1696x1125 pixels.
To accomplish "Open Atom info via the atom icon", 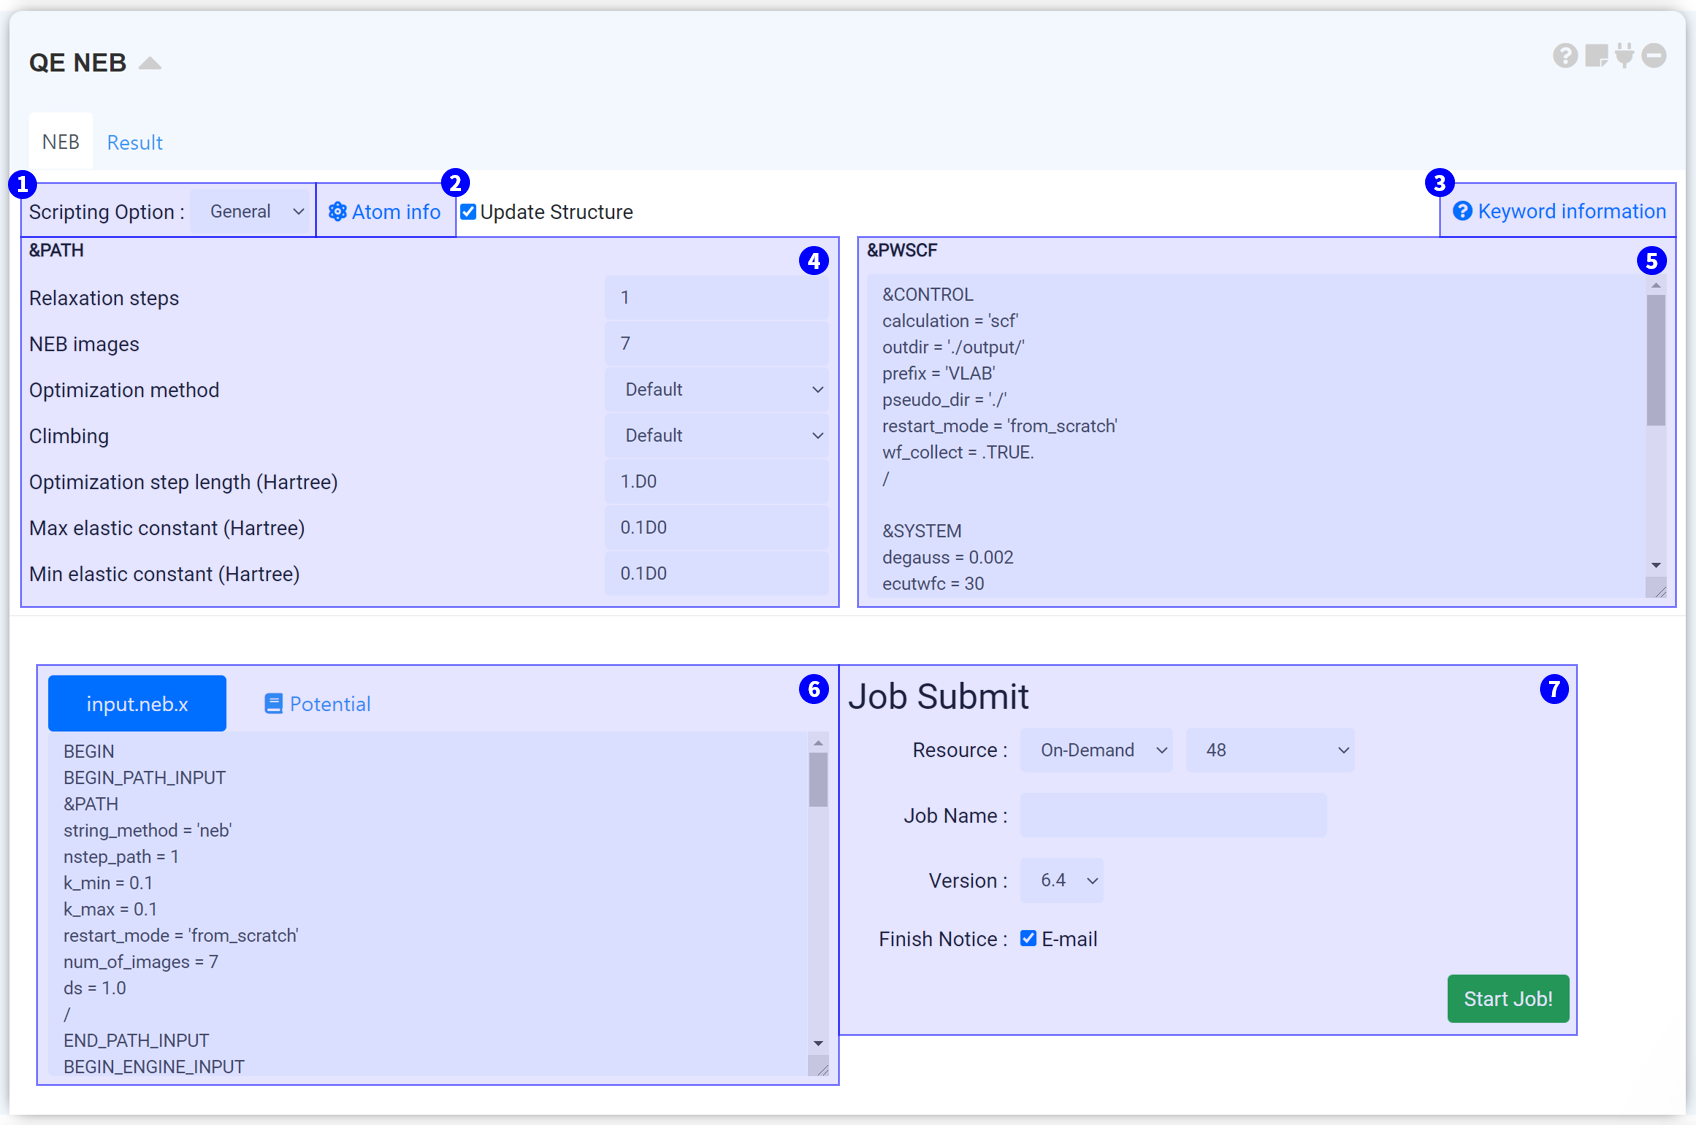I will coord(338,212).
